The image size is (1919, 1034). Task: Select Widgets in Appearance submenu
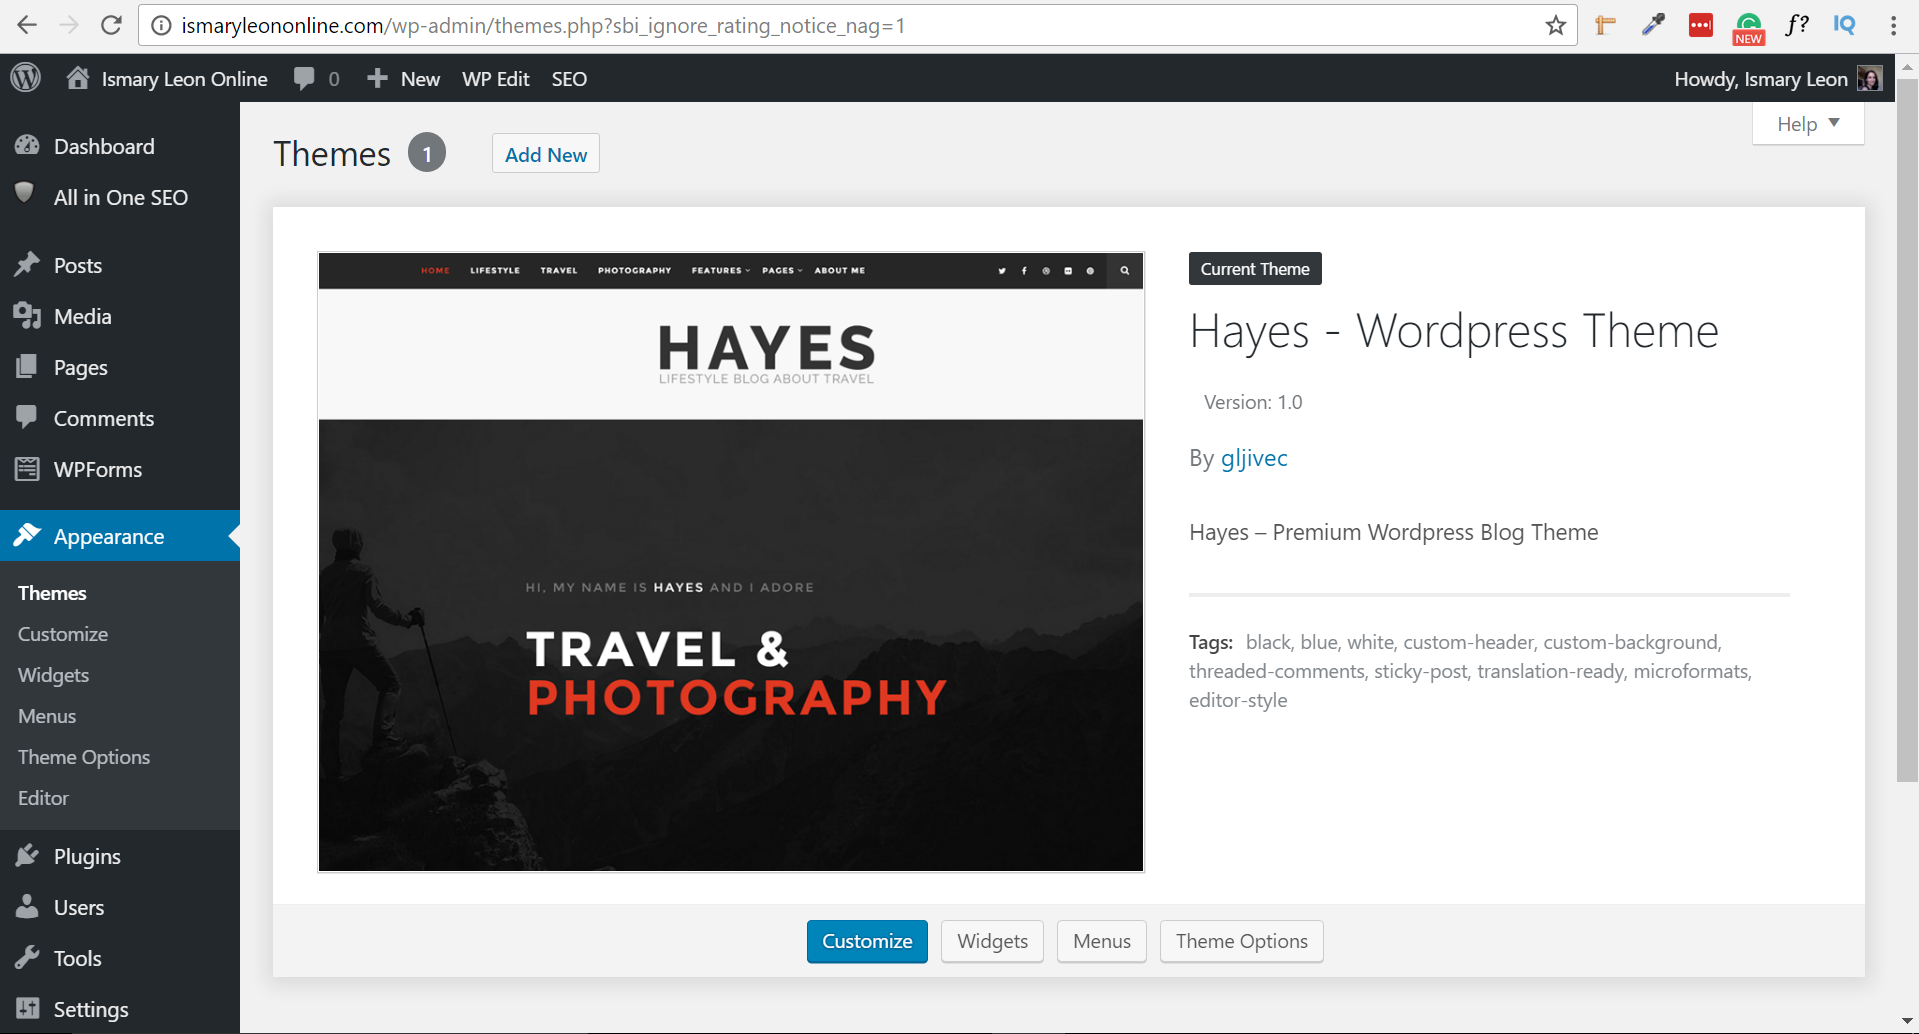click(x=54, y=675)
